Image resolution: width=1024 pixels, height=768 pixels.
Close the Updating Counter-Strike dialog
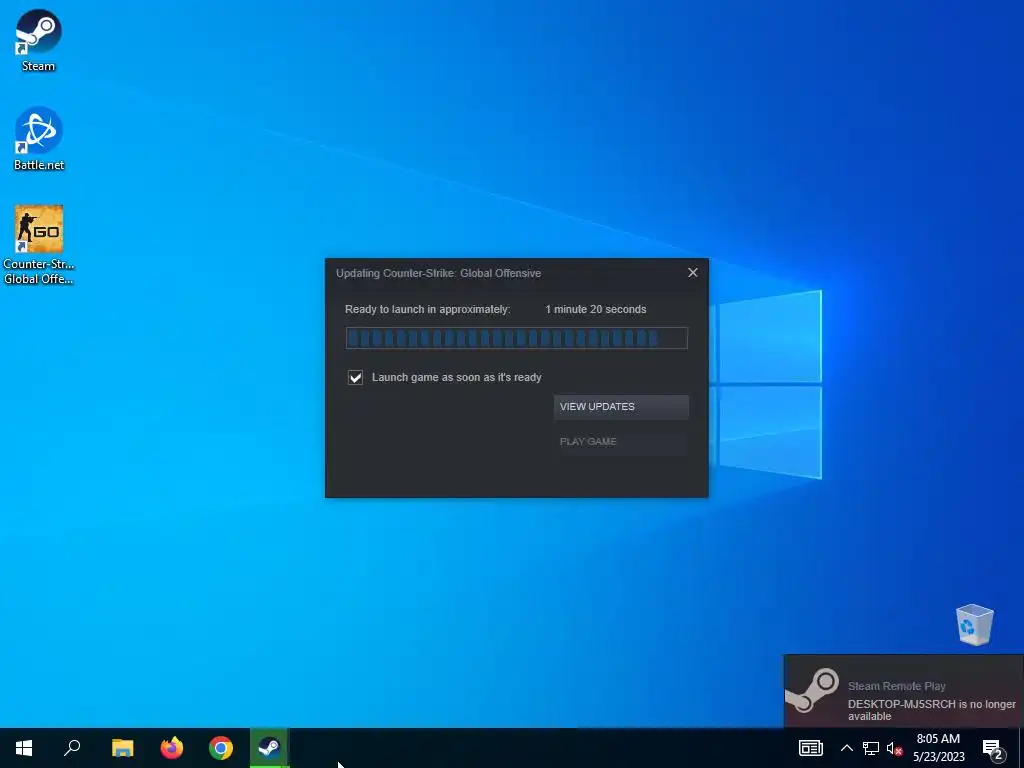coord(693,273)
